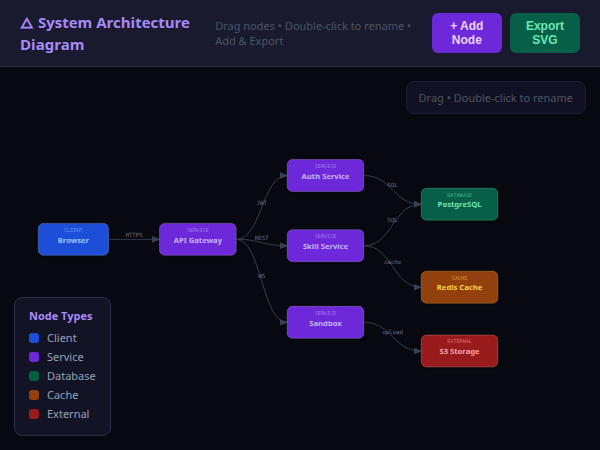Click the S3 Storage node
The height and width of the screenshot is (450, 600).
click(459, 351)
